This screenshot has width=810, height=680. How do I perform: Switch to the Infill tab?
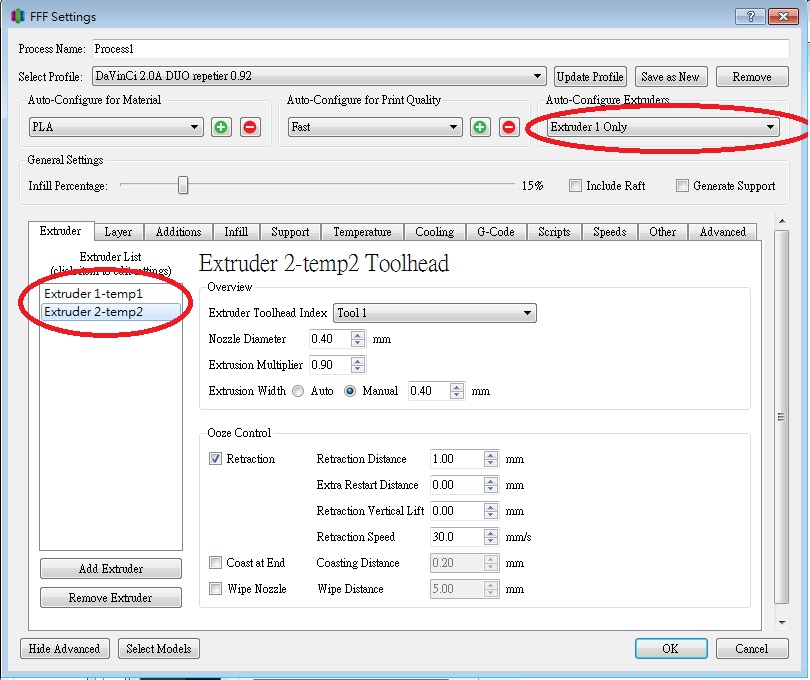coord(236,232)
